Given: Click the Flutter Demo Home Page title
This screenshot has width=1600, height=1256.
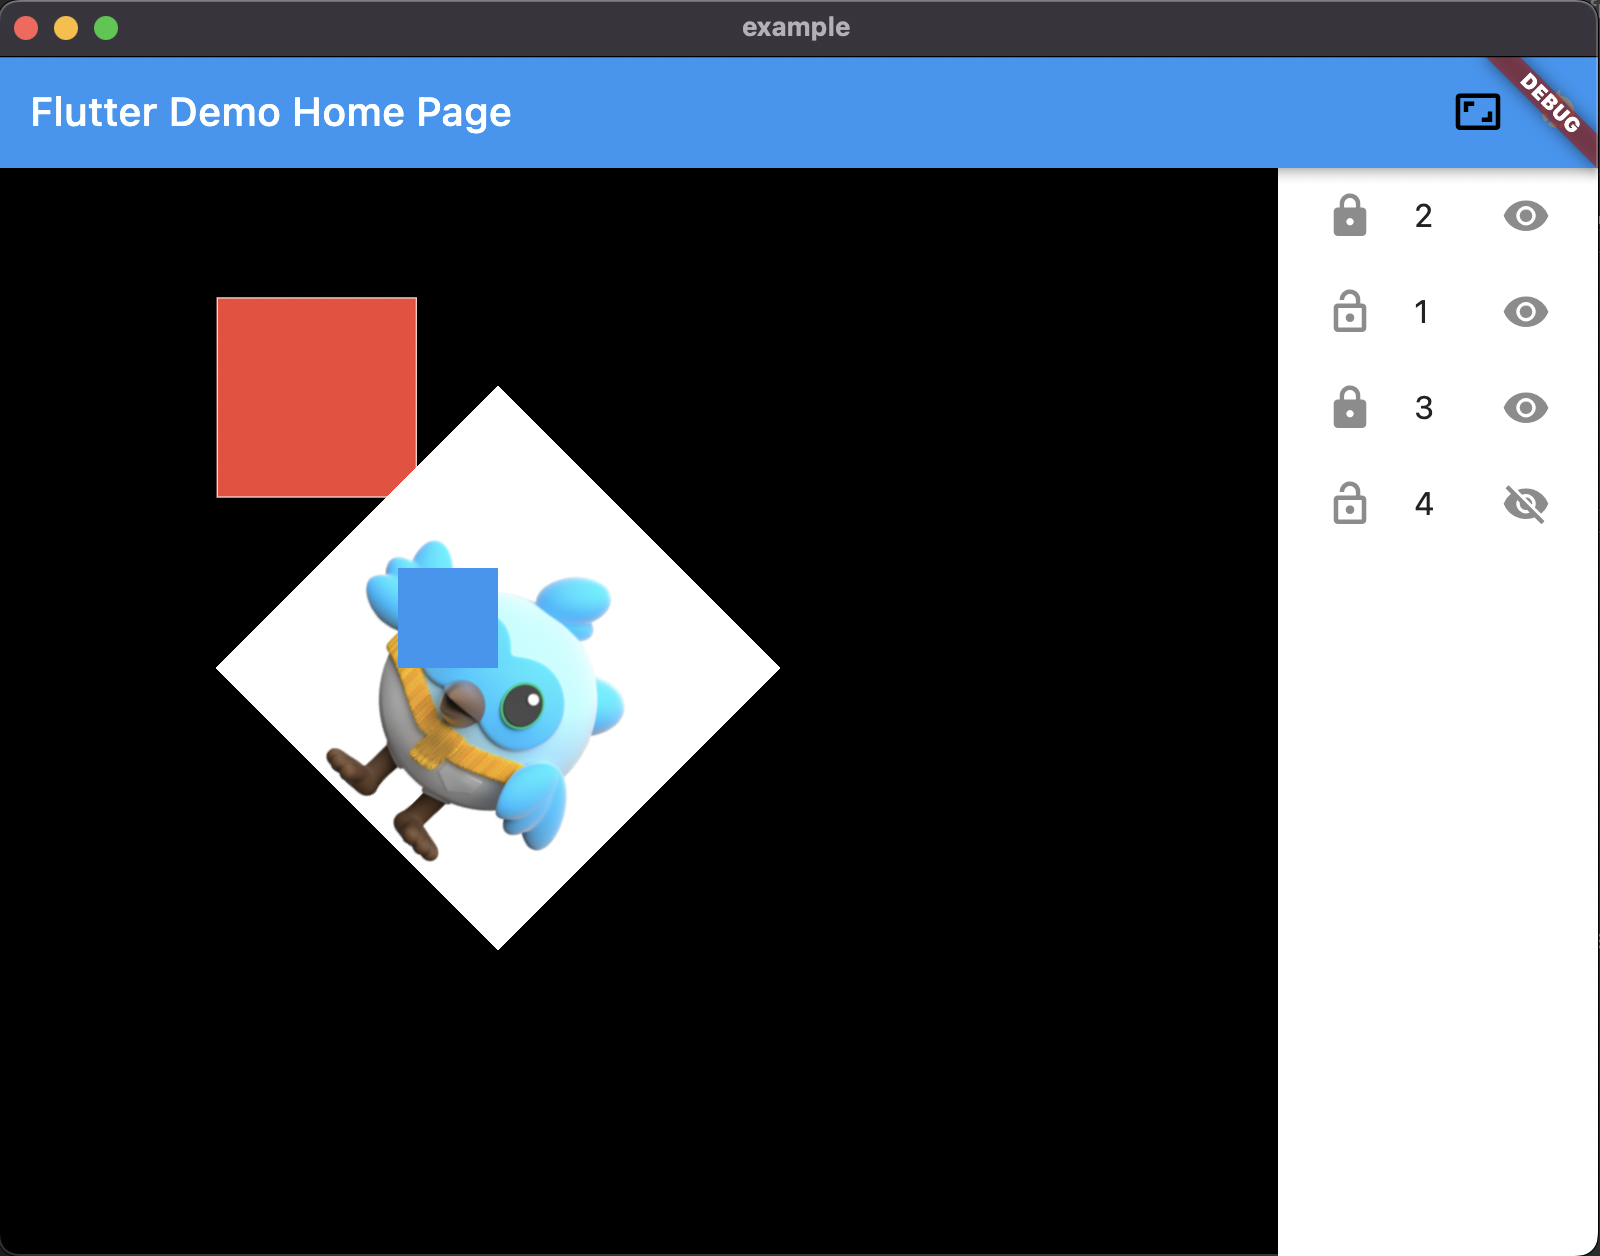Looking at the screenshot, I should 271,112.
